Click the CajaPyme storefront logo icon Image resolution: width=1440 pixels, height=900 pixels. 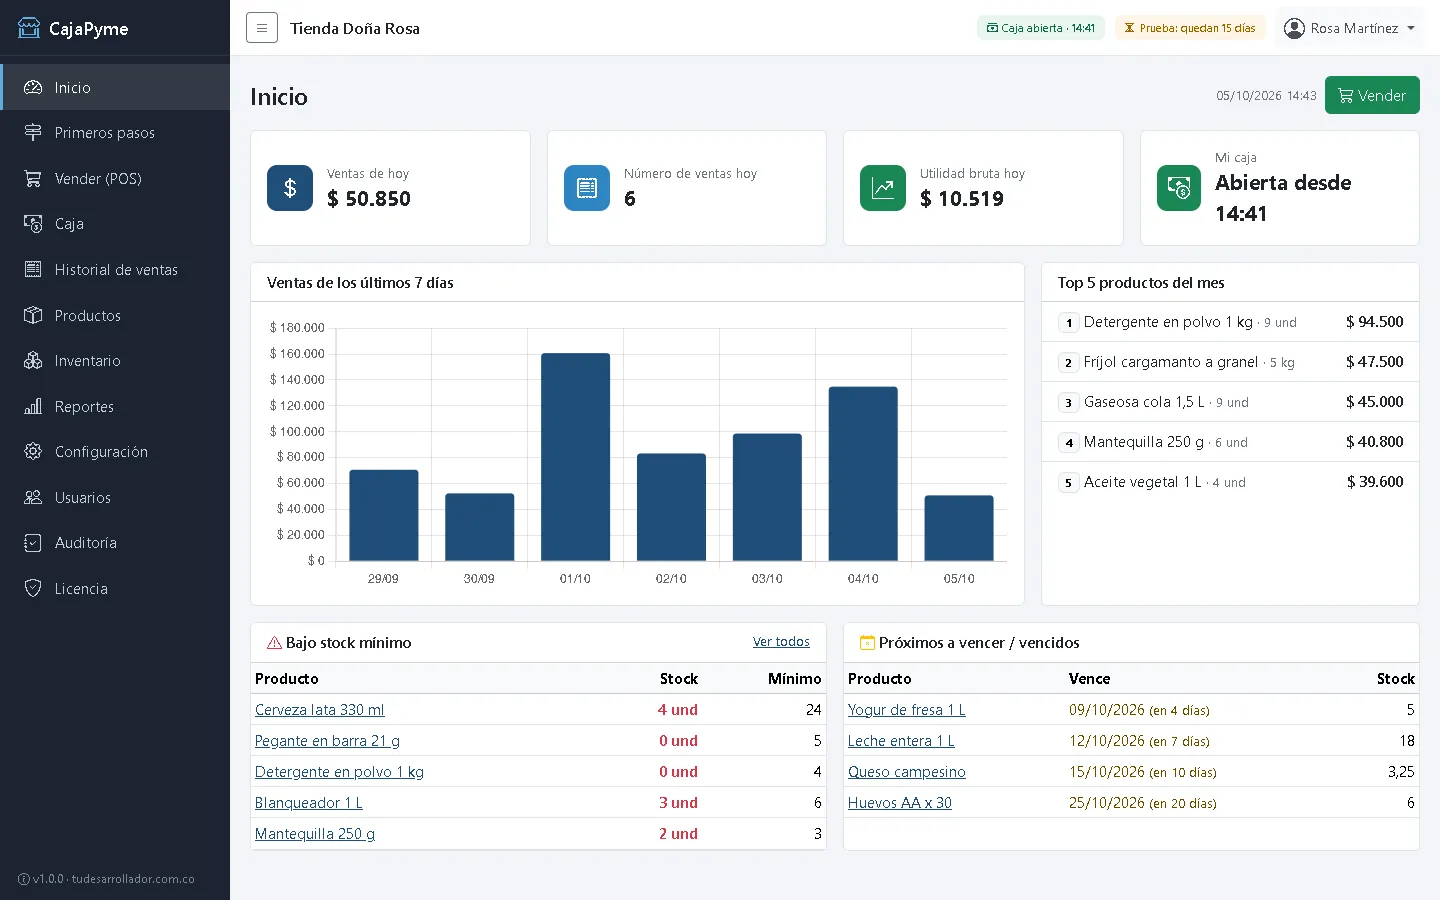tap(29, 28)
